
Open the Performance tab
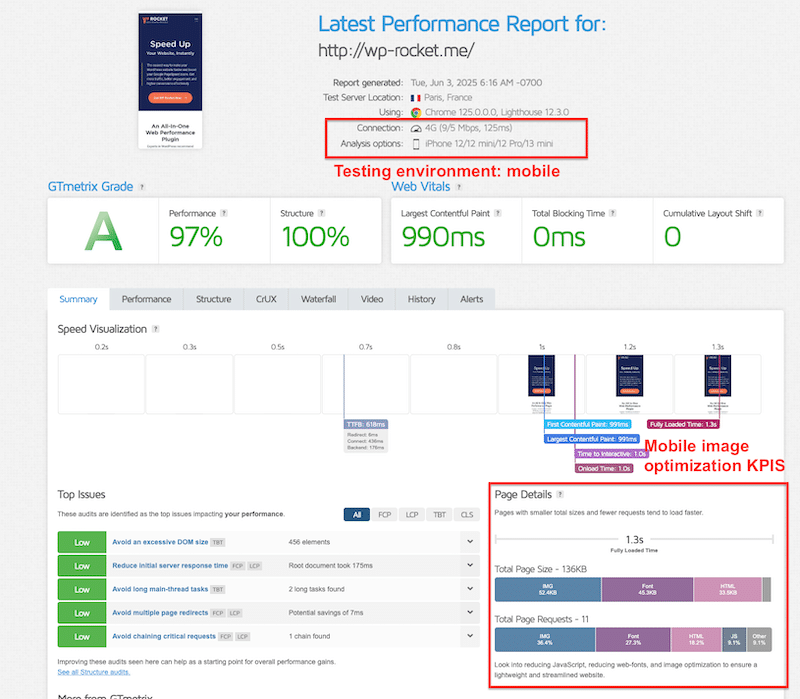(146, 299)
